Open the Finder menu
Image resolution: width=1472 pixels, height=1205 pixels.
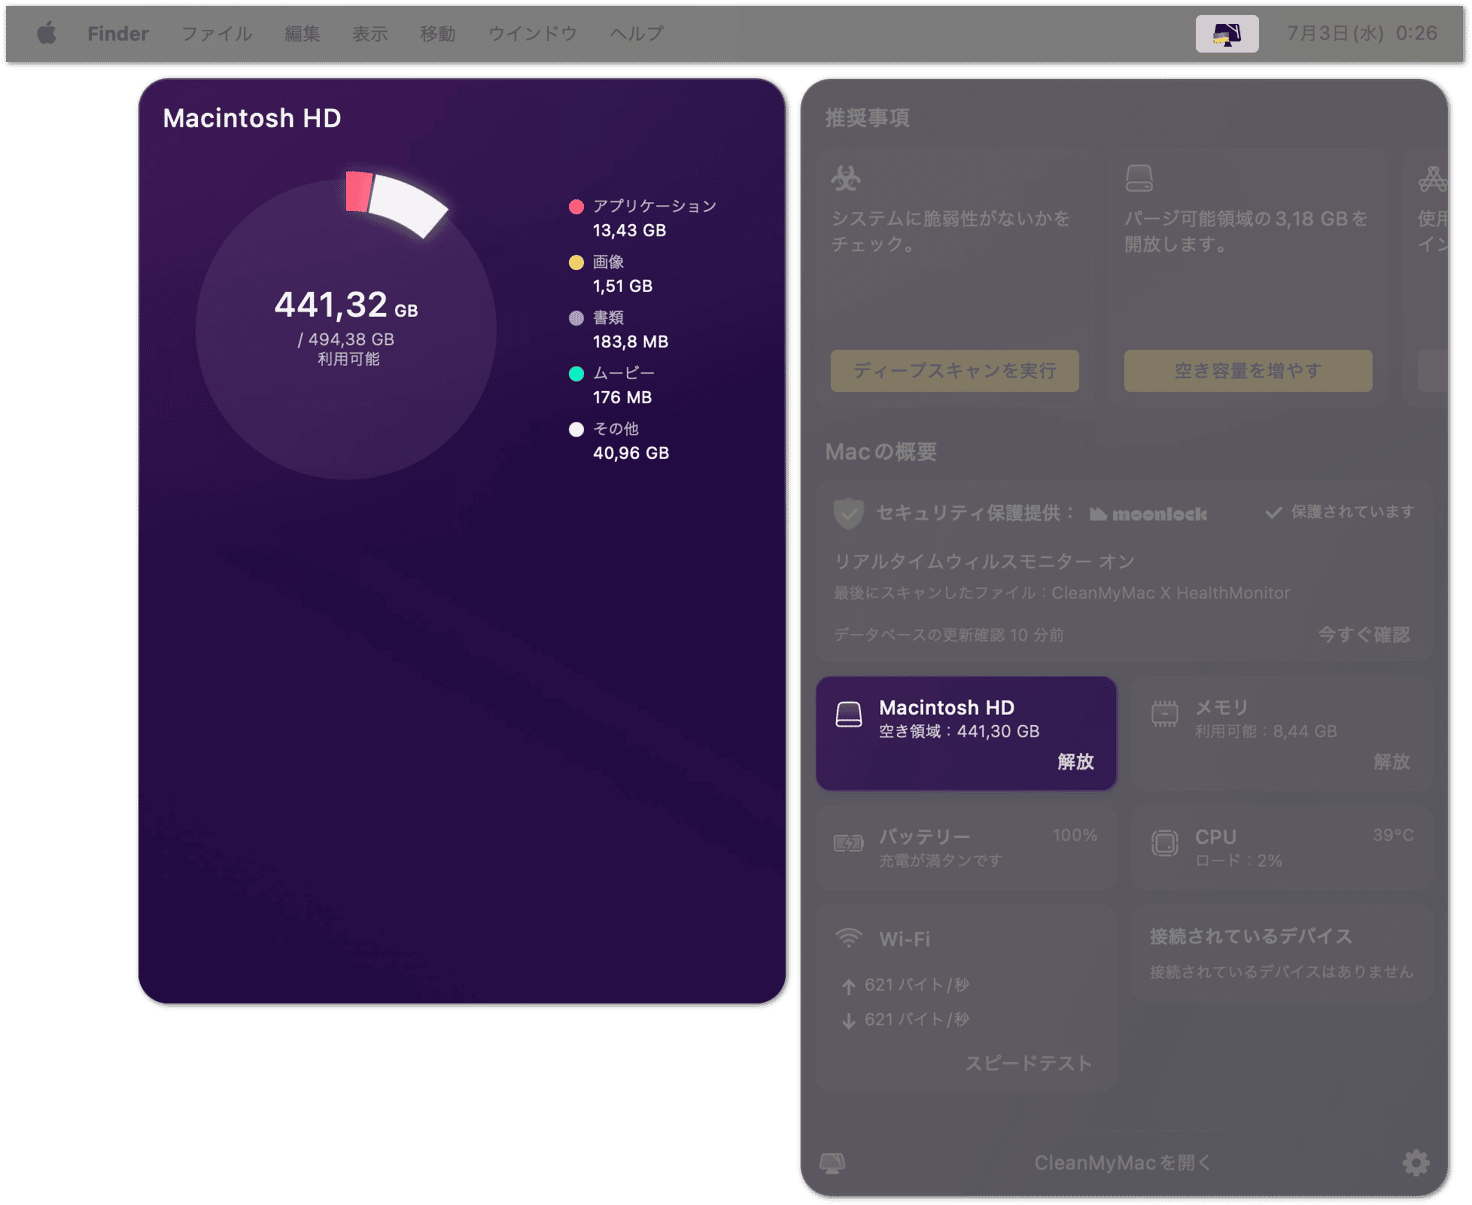click(x=118, y=34)
